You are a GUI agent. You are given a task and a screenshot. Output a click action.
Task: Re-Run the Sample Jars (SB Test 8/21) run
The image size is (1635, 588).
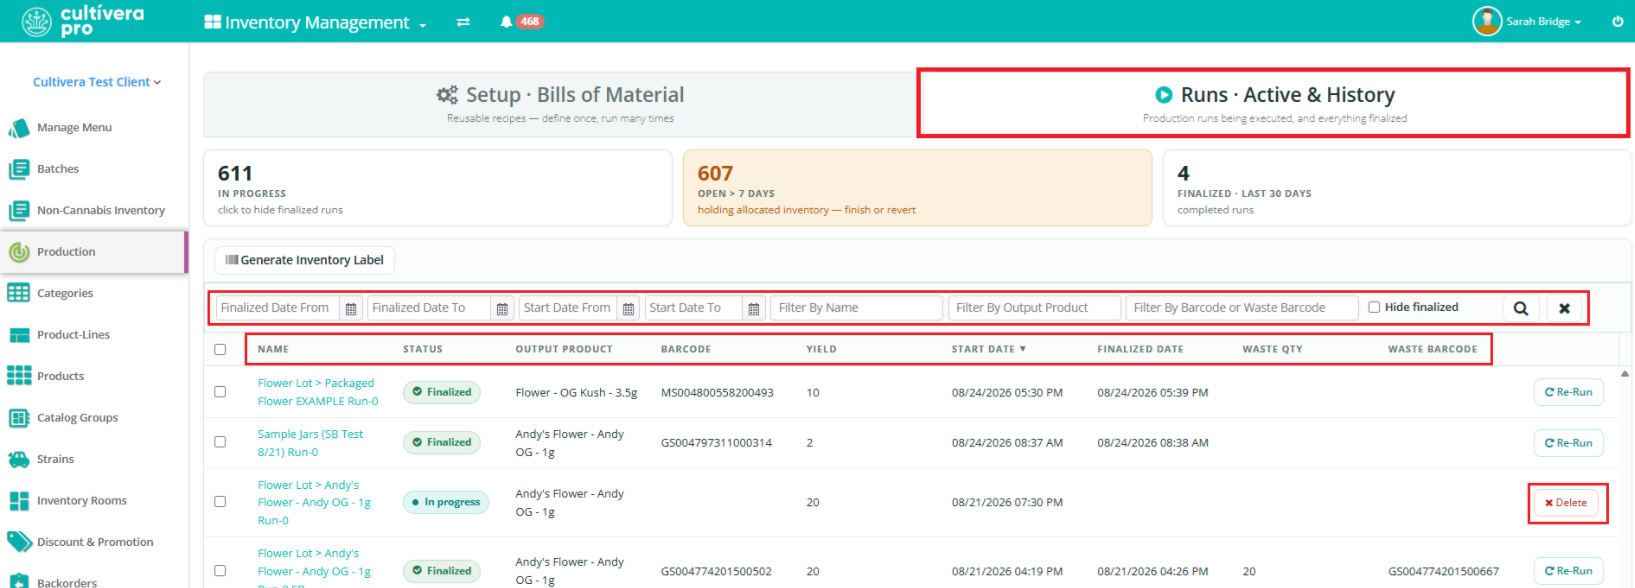[1568, 443]
